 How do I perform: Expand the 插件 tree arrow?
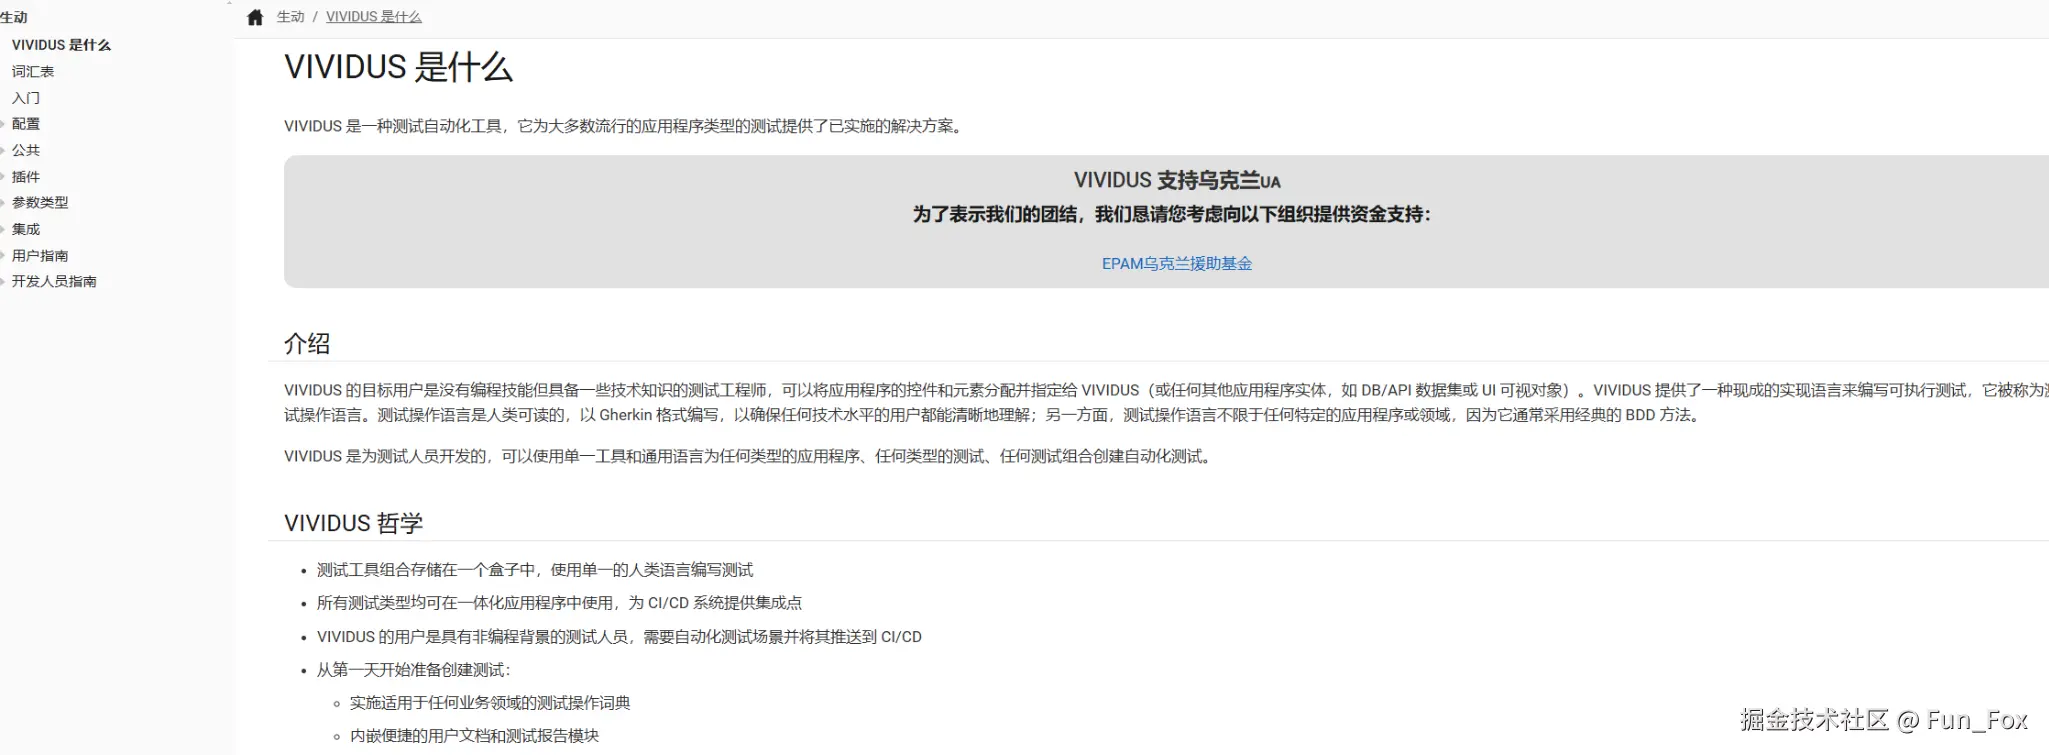(3, 177)
